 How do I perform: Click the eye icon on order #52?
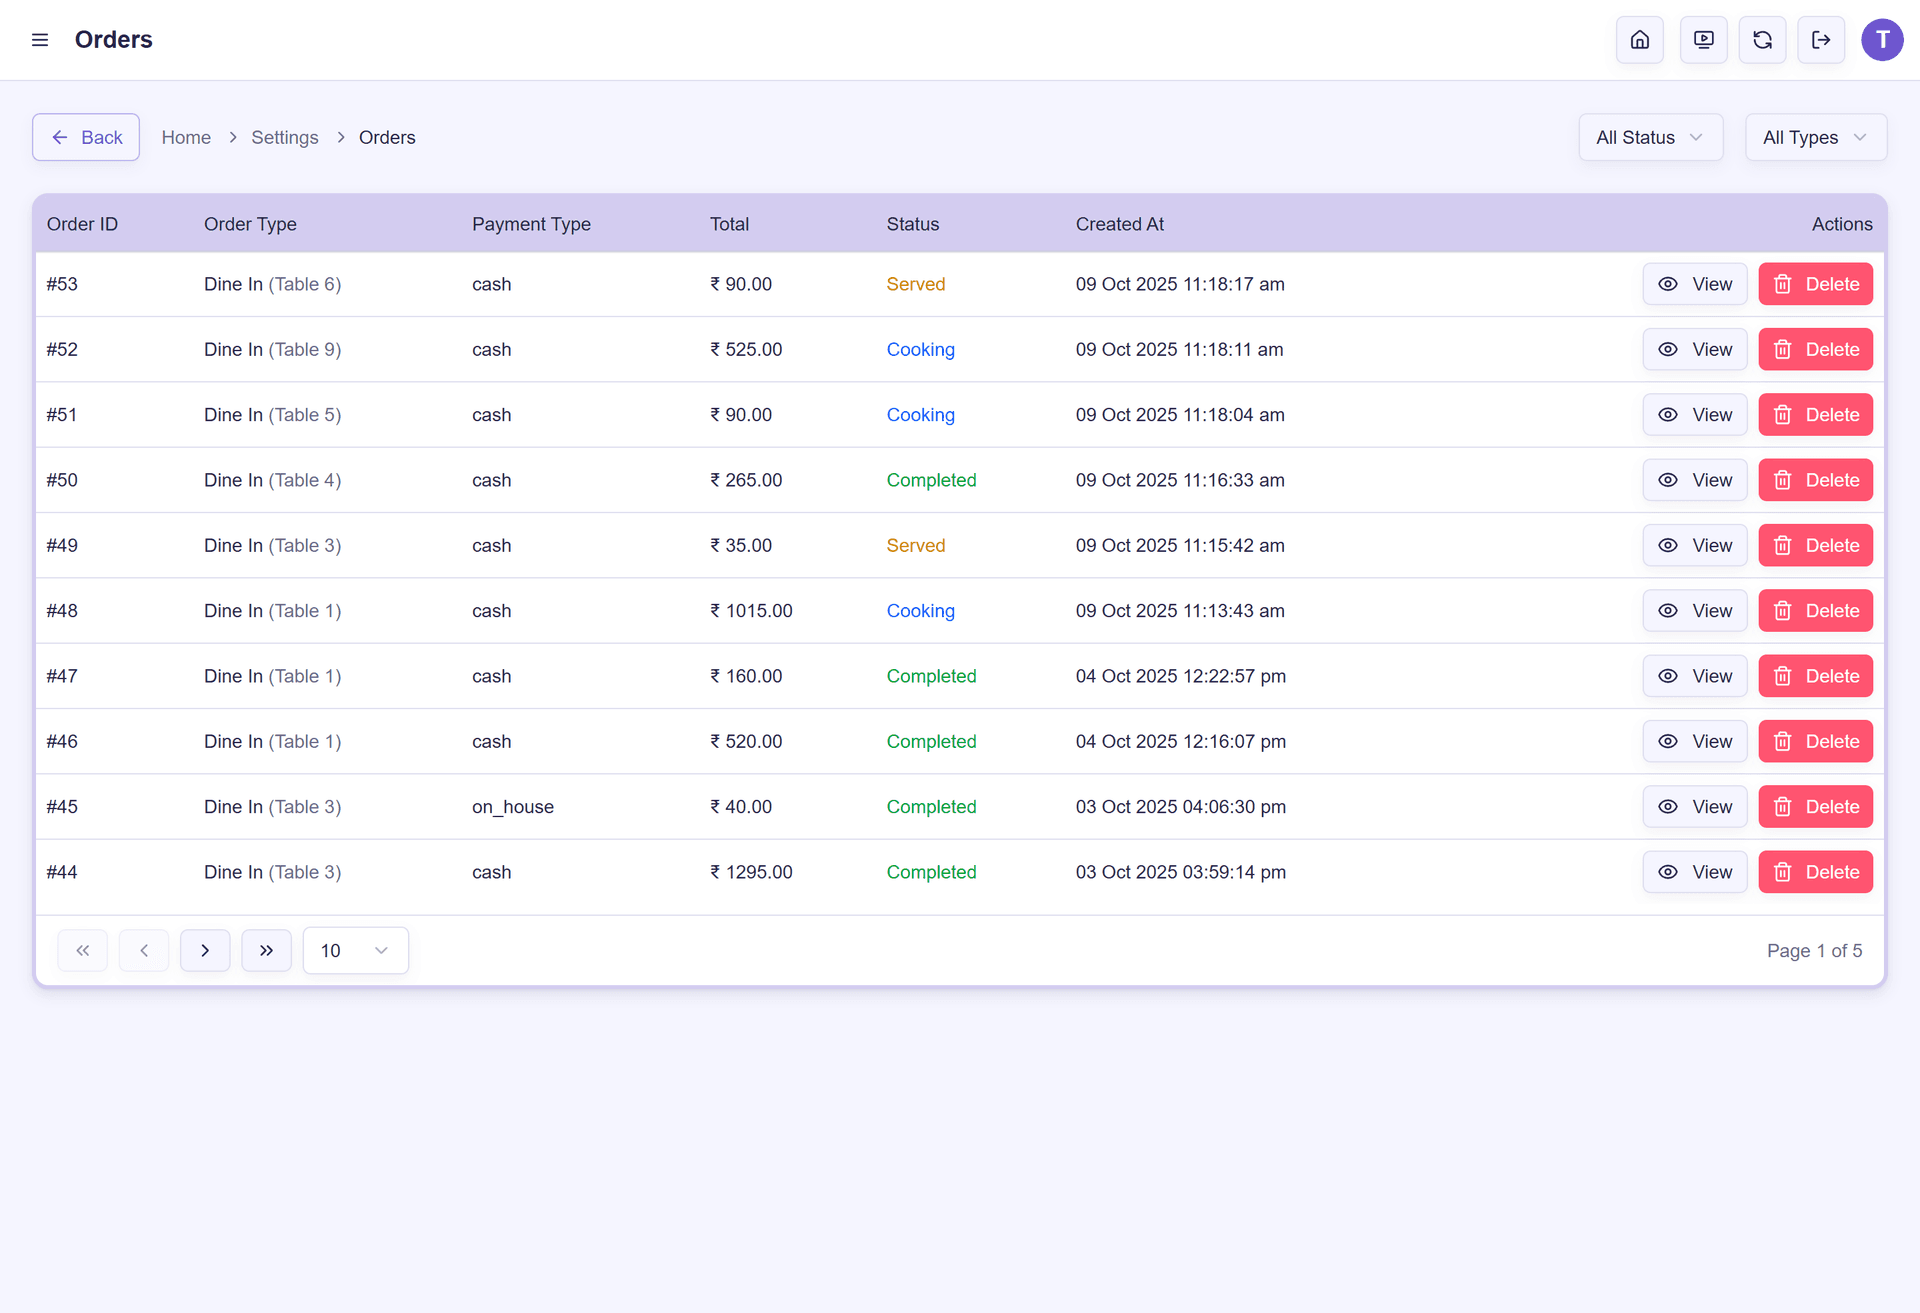(1667, 349)
